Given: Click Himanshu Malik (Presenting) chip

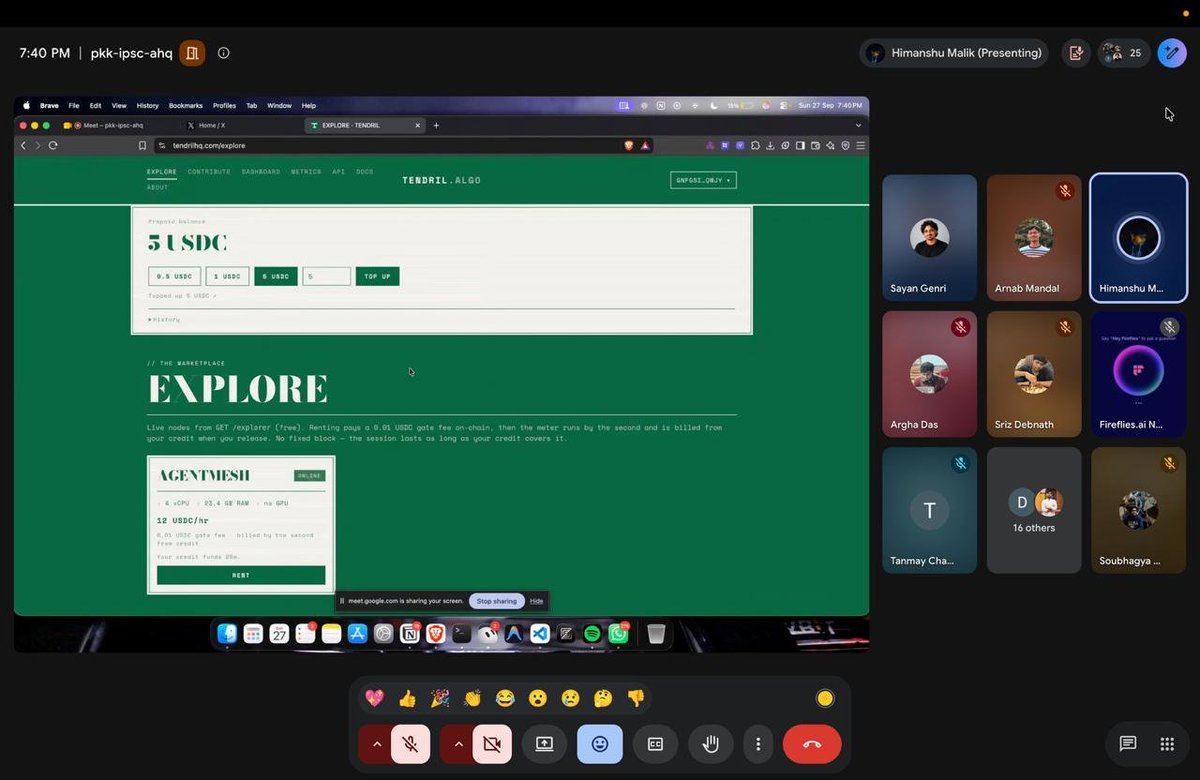Looking at the screenshot, I should [954, 53].
